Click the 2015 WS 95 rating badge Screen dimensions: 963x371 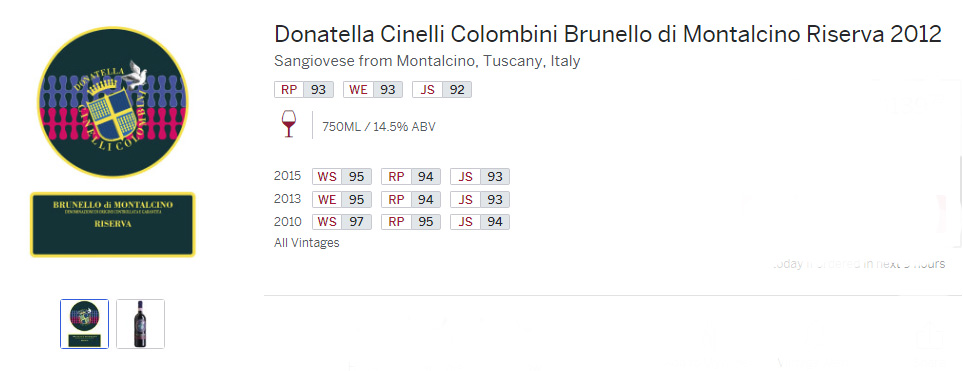click(x=342, y=177)
